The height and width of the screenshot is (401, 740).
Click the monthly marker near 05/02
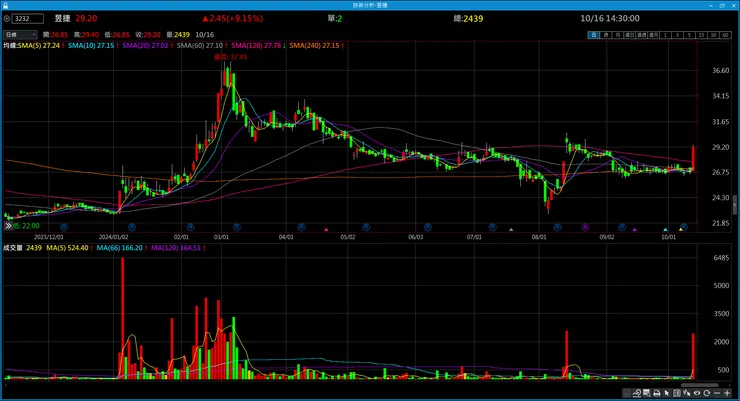[366, 227]
